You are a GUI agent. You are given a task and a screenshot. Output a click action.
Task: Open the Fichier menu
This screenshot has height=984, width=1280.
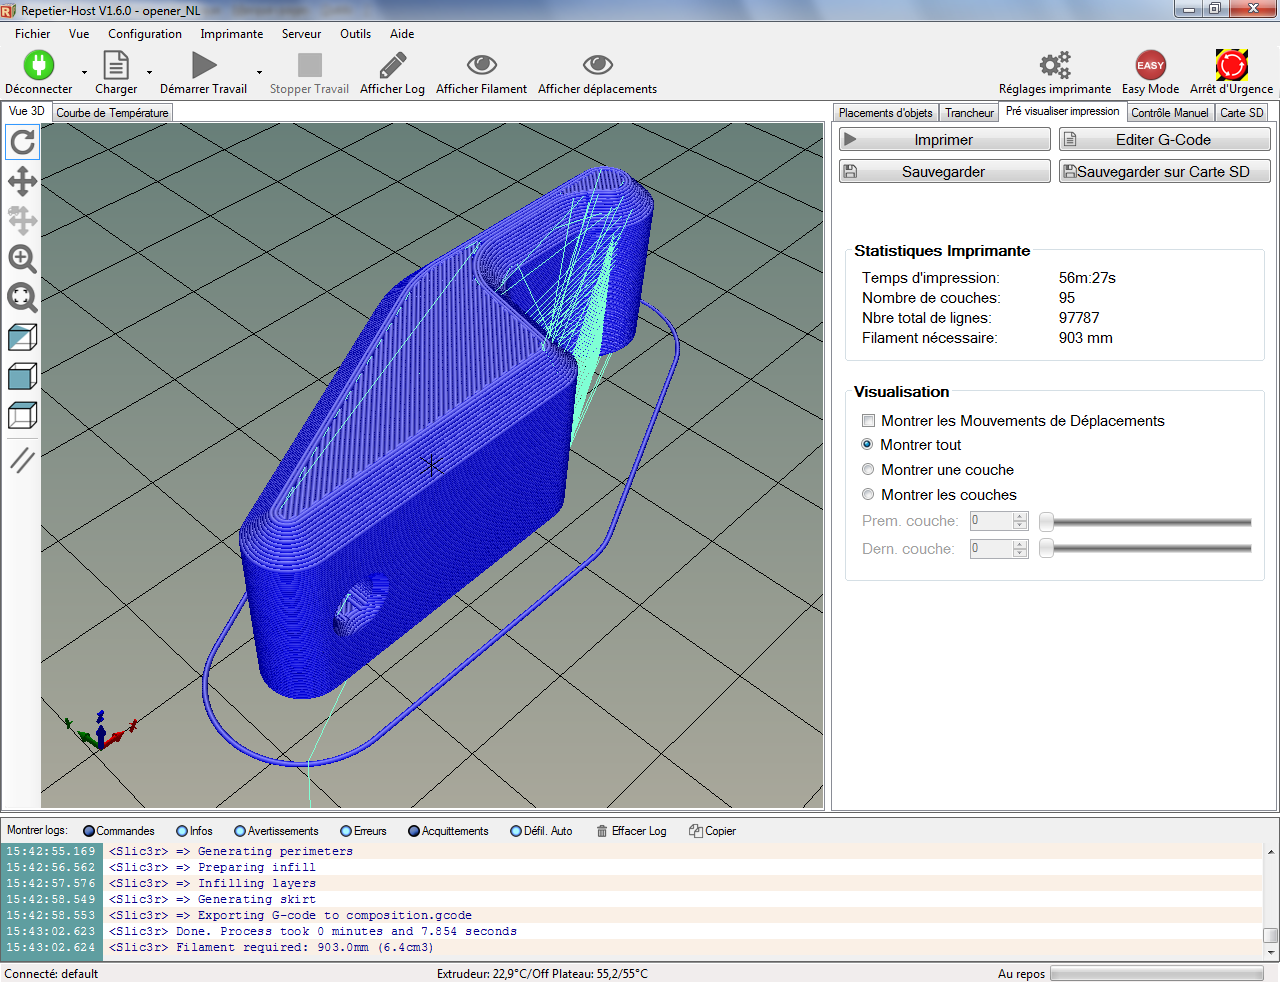32,34
